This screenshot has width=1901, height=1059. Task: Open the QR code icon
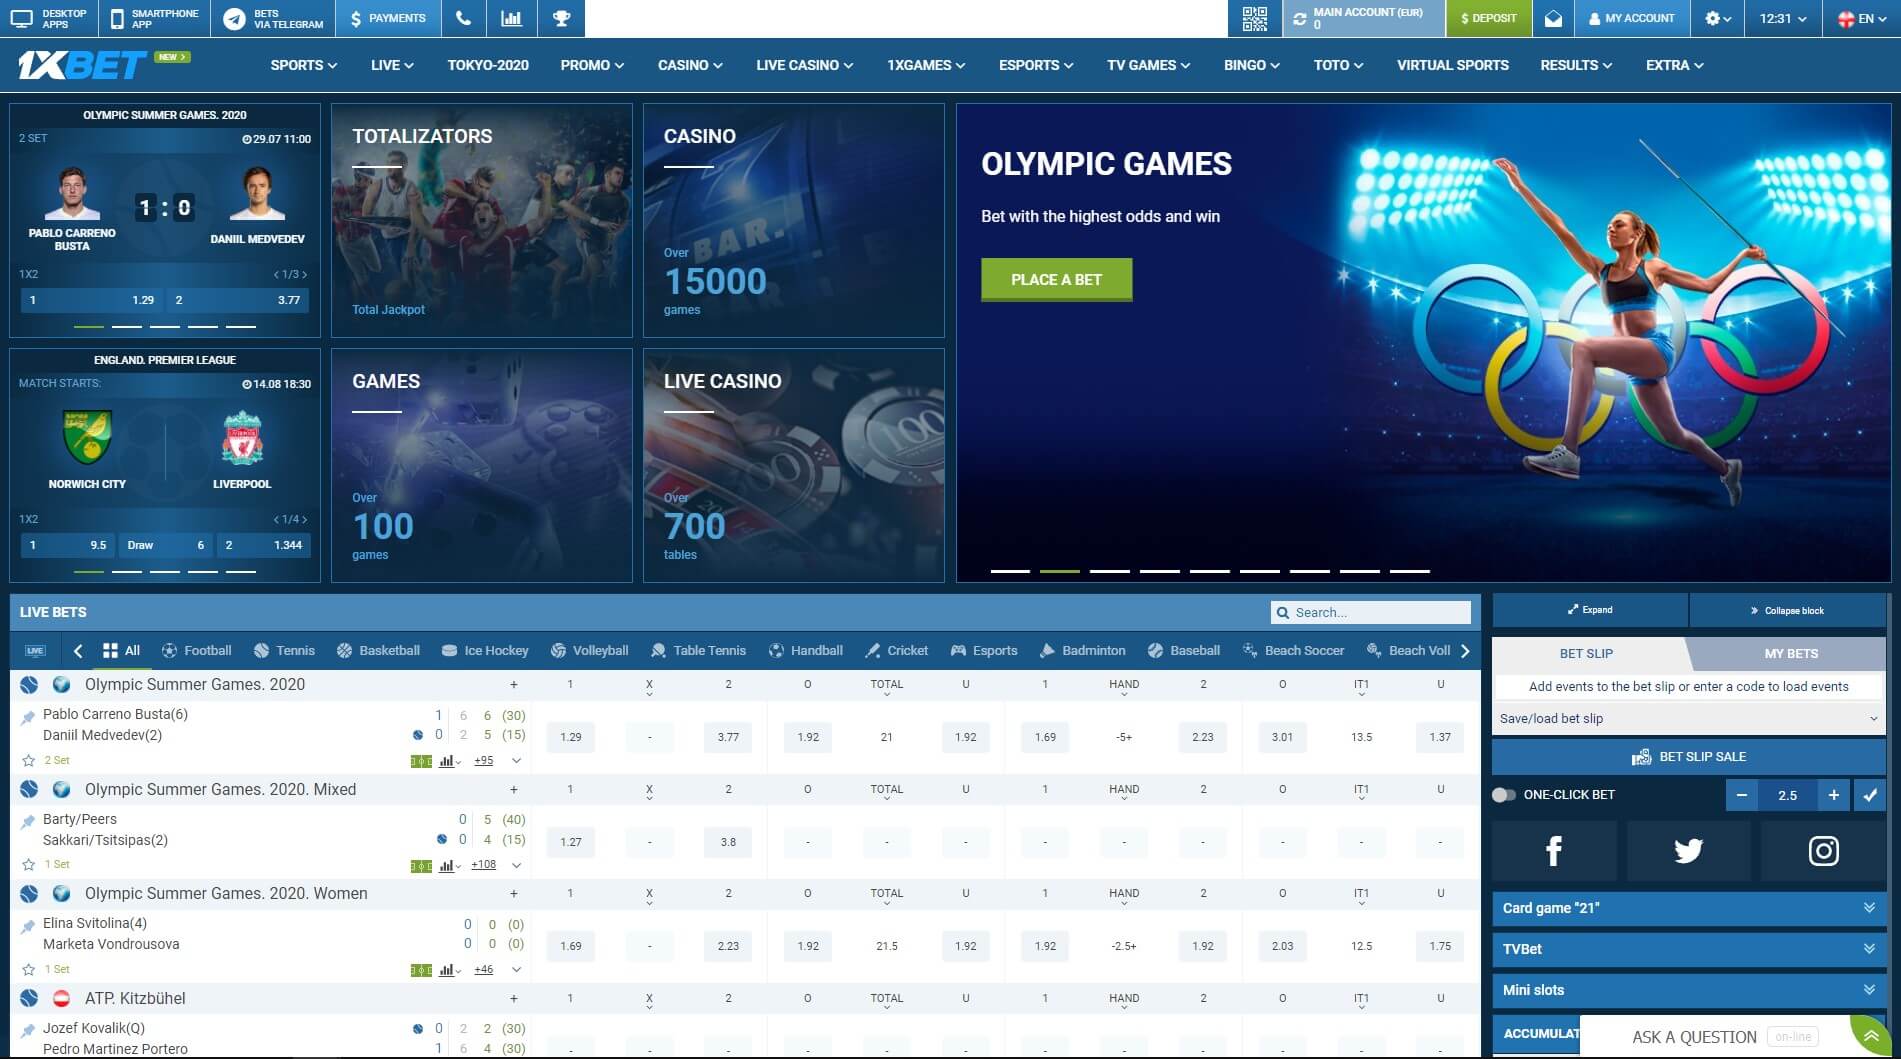[x=1254, y=18]
